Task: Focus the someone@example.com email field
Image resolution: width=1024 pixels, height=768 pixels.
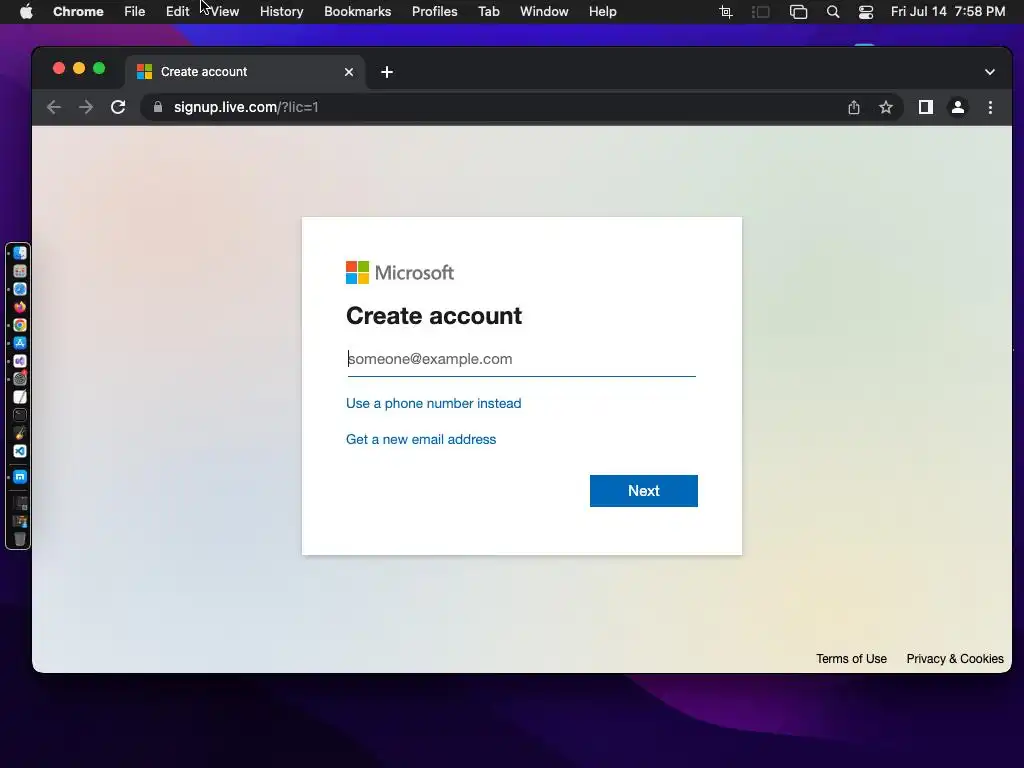Action: click(x=521, y=359)
